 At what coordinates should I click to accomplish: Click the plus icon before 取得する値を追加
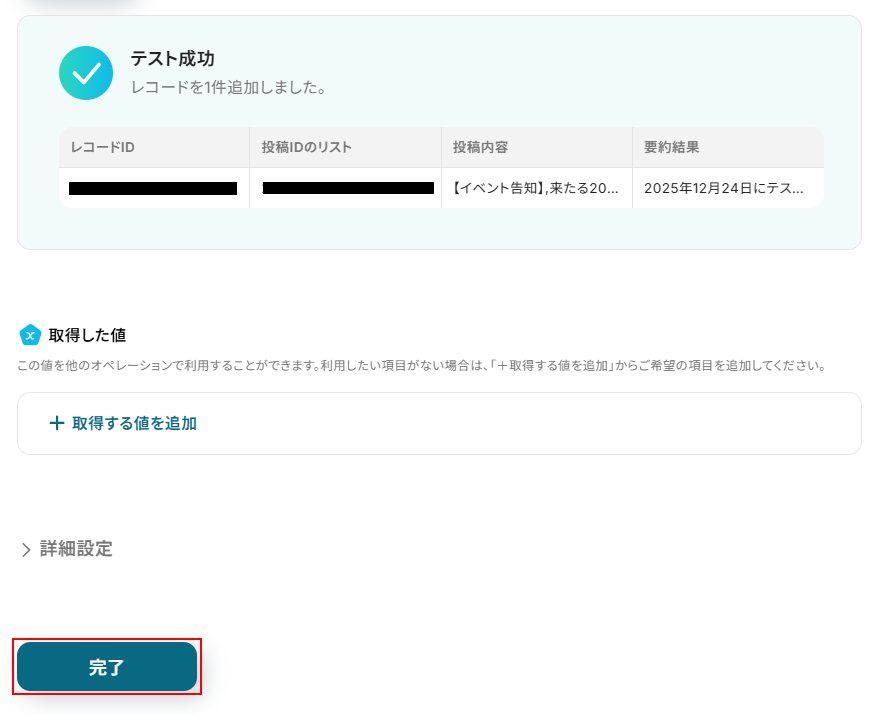[57, 423]
